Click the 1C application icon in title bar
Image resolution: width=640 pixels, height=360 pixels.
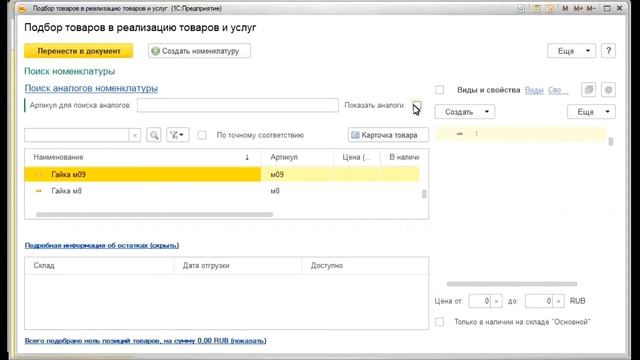[x=22, y=8]
